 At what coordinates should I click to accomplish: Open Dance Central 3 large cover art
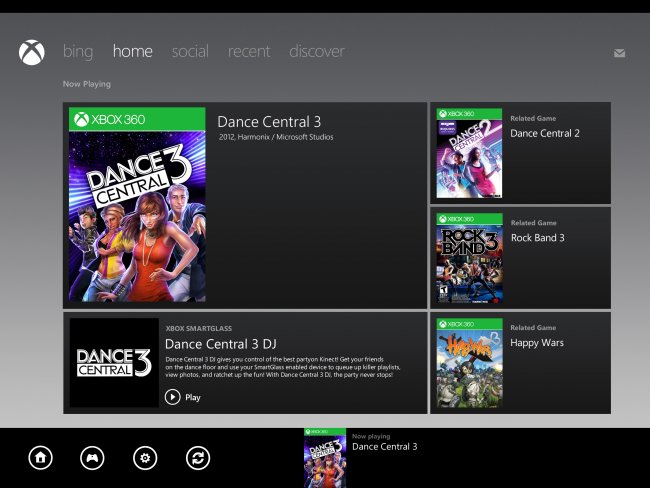pos(137,205)
